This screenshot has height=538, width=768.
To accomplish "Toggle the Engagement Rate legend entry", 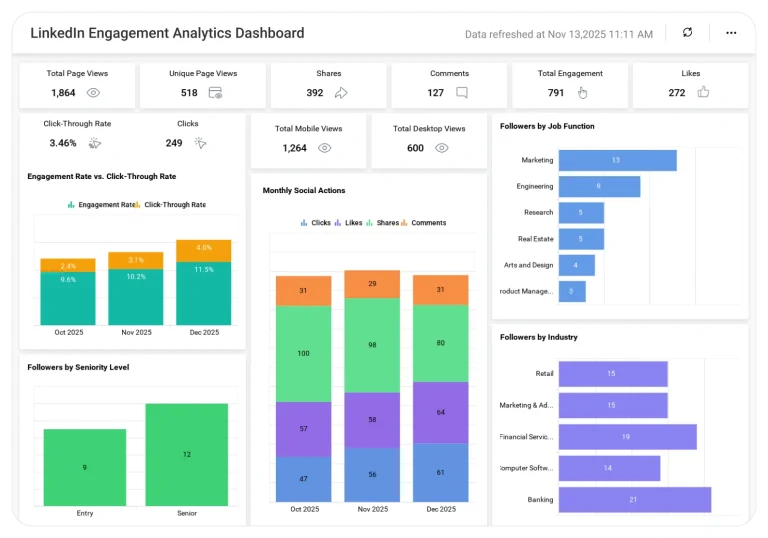I will point(101,205).
